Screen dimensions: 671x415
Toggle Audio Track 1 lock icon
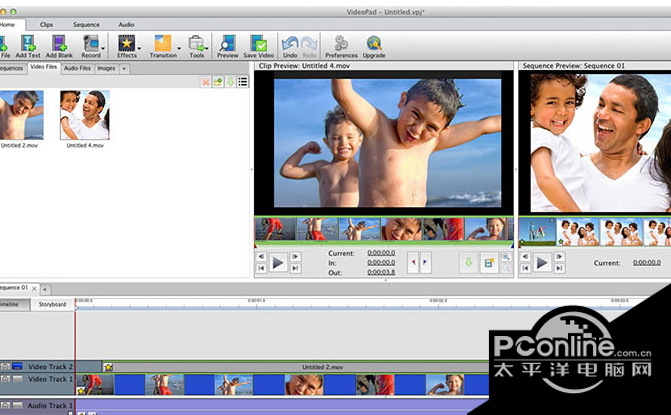point(5,405)
